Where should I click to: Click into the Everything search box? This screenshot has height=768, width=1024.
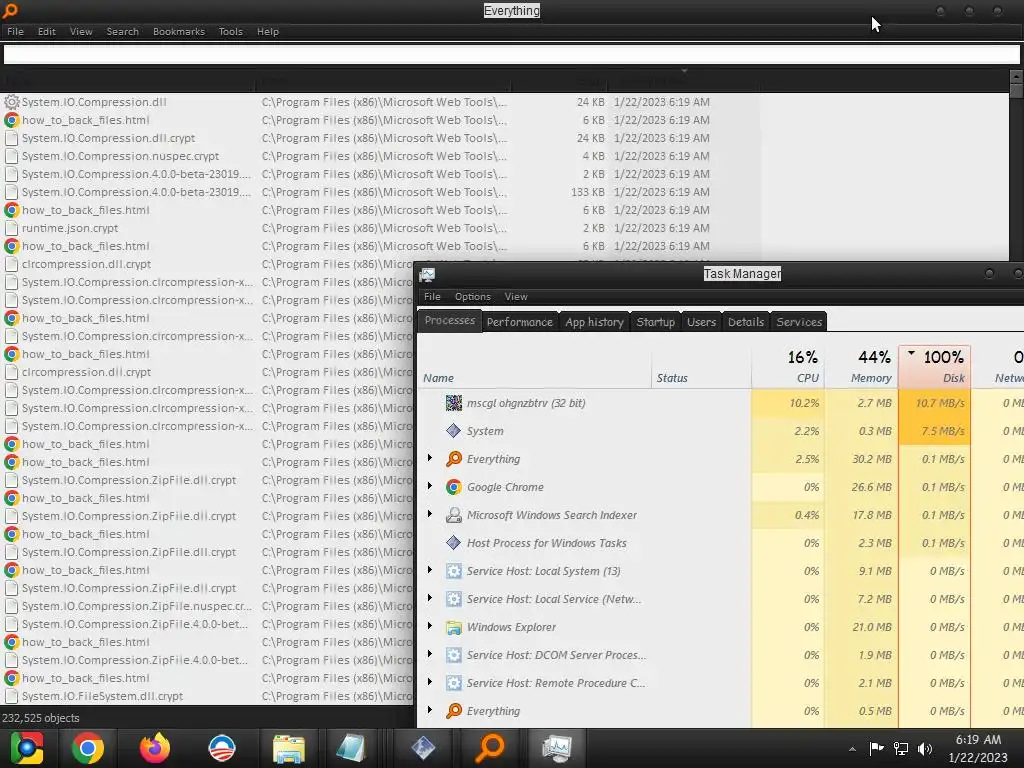pyautogui.click(x=511, y=54)
